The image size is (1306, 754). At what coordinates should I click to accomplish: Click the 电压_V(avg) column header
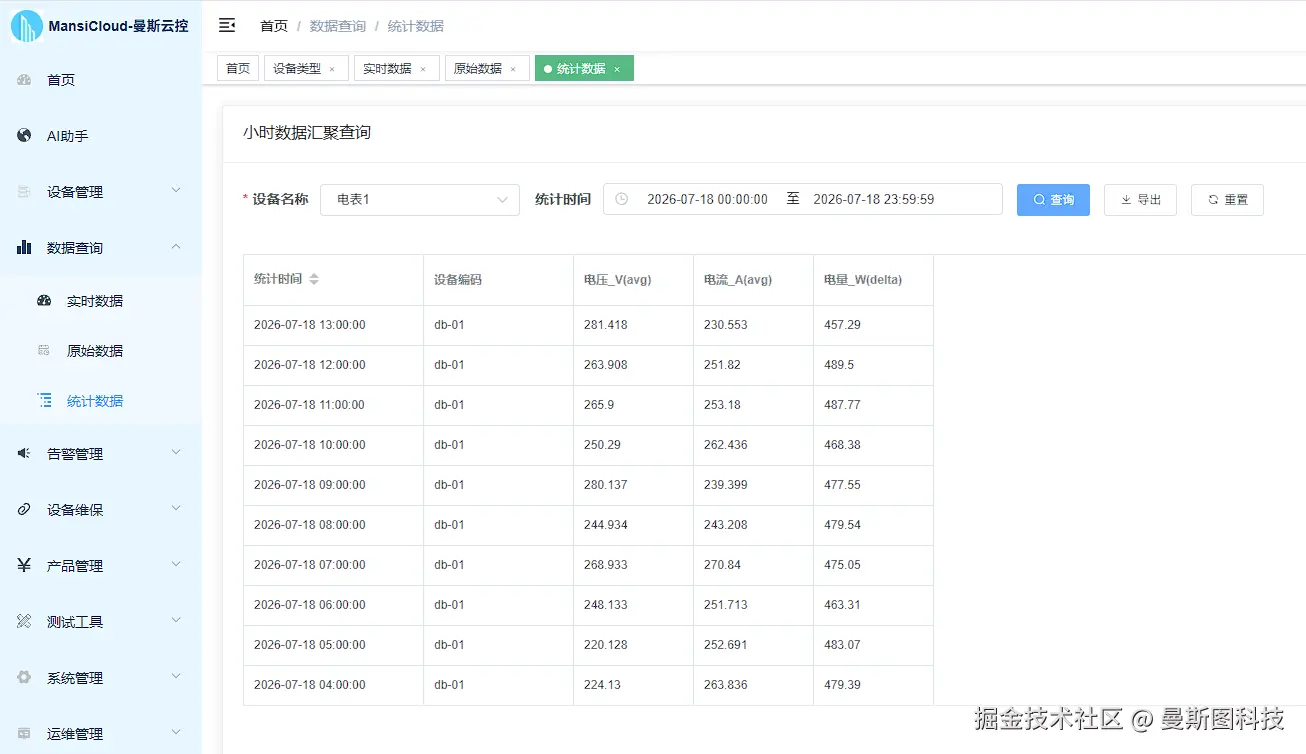pyautogui.click(x=633, y=280)
